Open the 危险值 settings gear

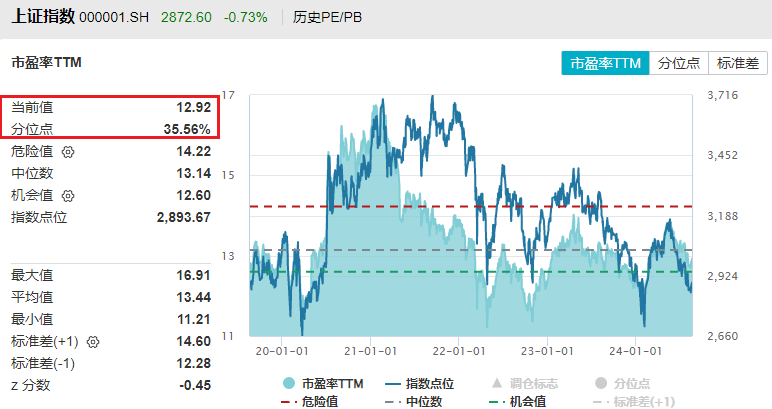coord(69,152)
